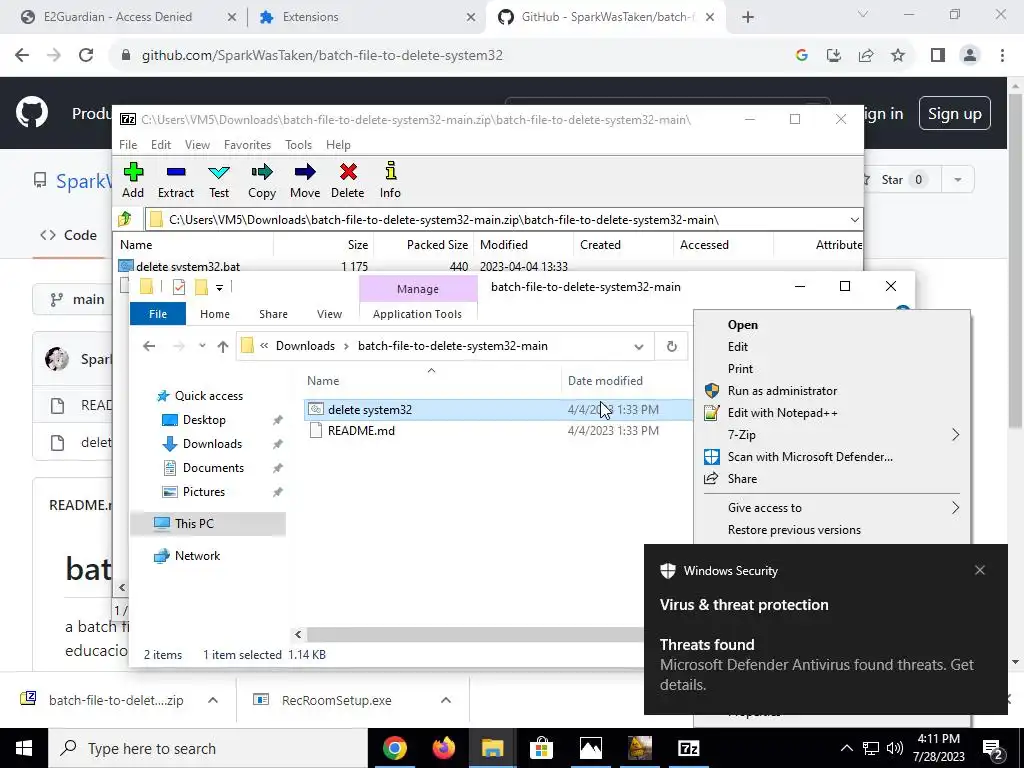Open the Code tab on GitHub
Screen dimensions: 1024x768
click(69, 235)
